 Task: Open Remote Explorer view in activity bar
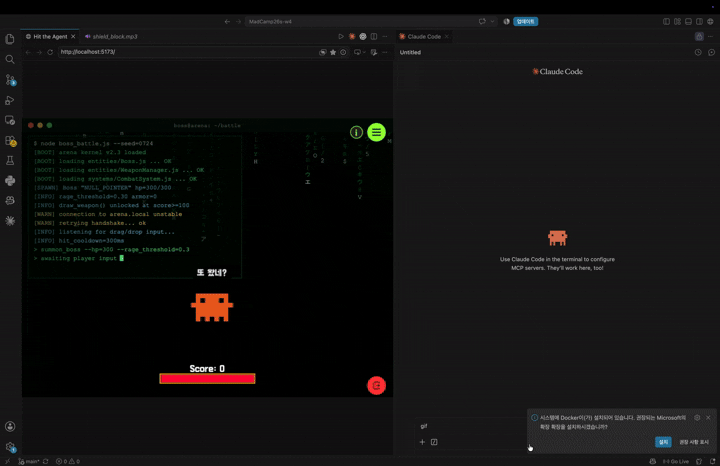coord(10,120)
